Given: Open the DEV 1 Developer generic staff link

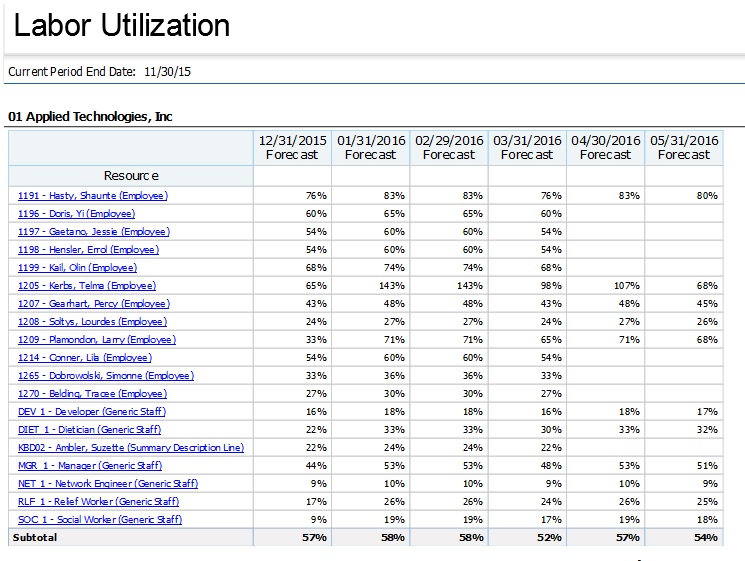Looking at the screenshot, I should pyautogui.click(x=92, y=412).
